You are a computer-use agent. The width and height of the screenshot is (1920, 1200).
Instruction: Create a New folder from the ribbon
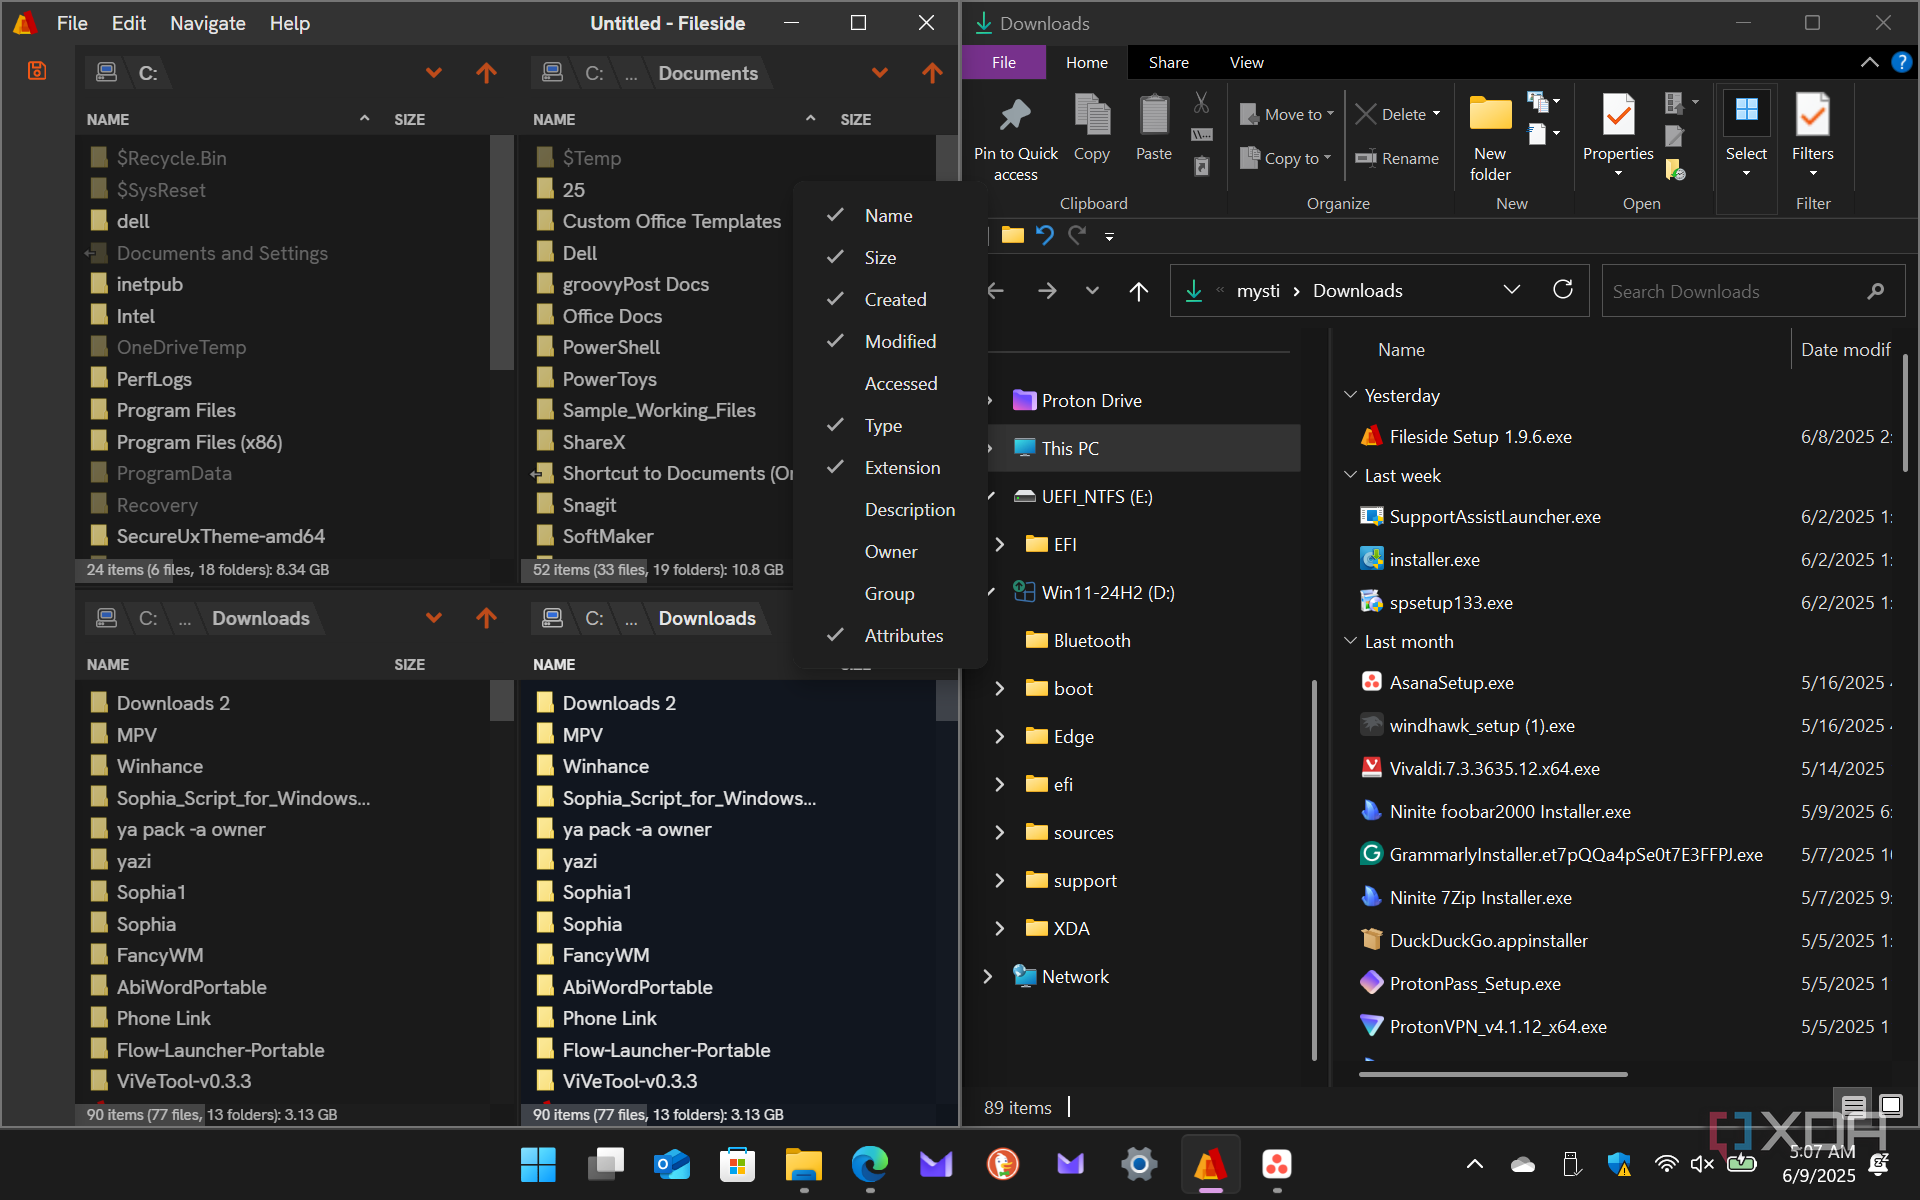pyautogui.click(x=1490, y=139)
